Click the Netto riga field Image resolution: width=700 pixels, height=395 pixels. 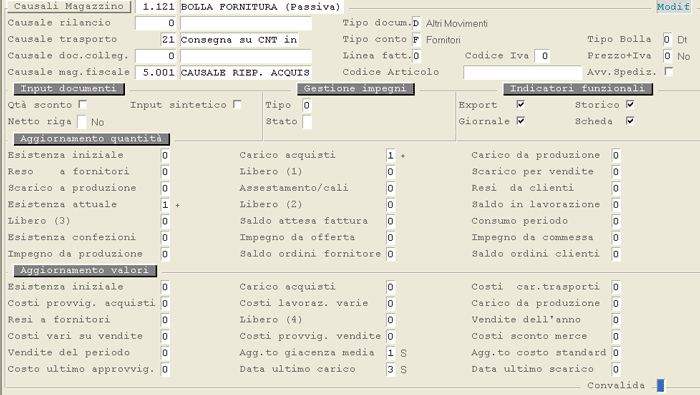tap(82, 122)
